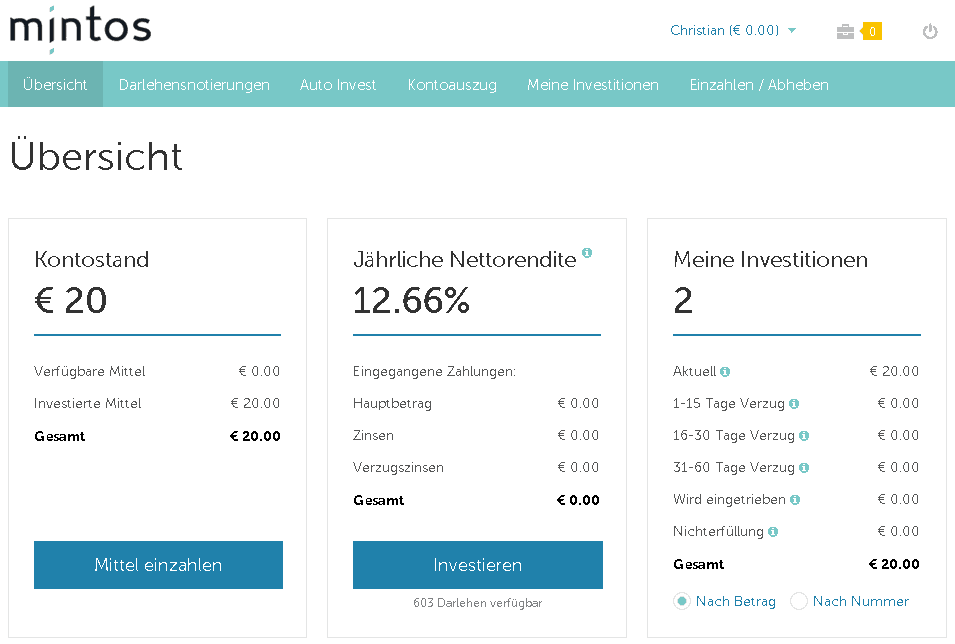Open info icon for 16-30 Tage Verzug
The image size is (955, 644).
(803, 436)
